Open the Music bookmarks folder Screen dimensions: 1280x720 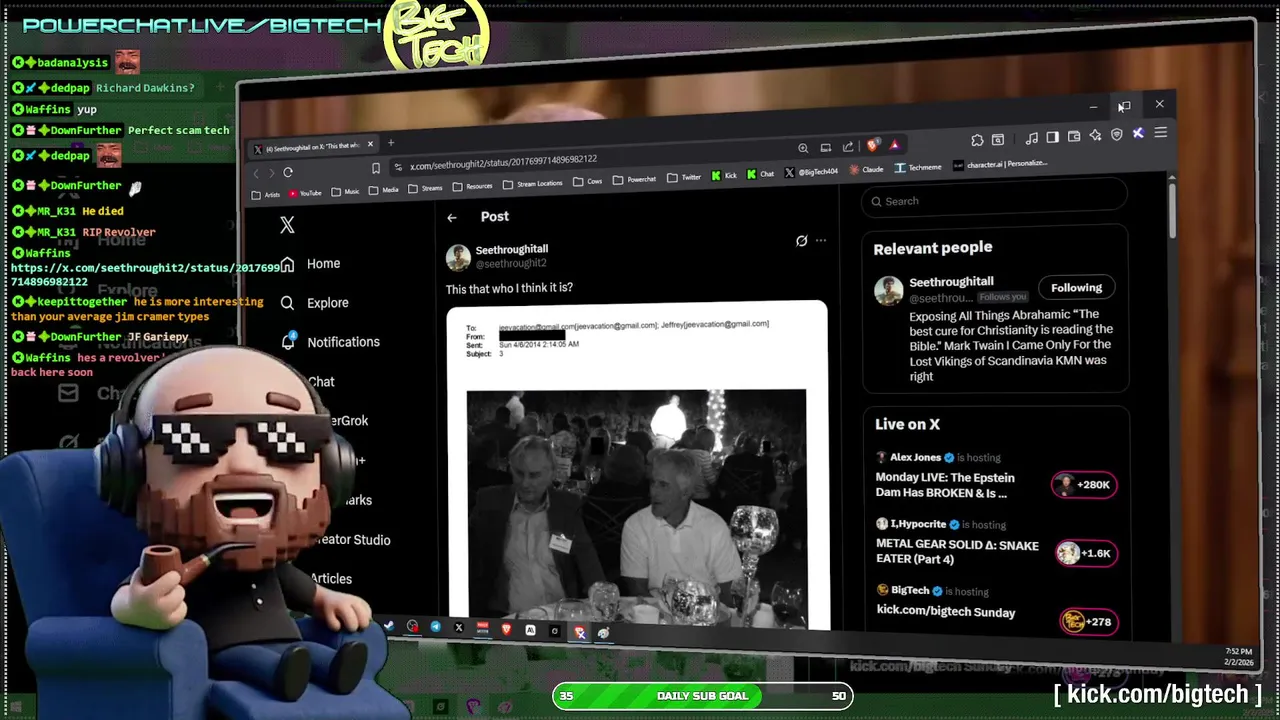click(345, 191)
